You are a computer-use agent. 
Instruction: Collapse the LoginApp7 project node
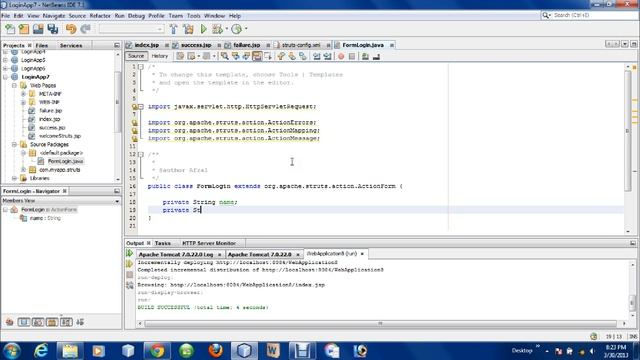click(6, 77)
